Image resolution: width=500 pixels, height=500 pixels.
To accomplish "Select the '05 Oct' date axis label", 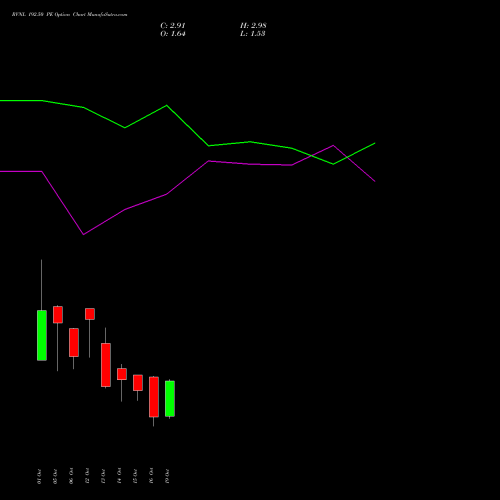I will pos(55,476).
